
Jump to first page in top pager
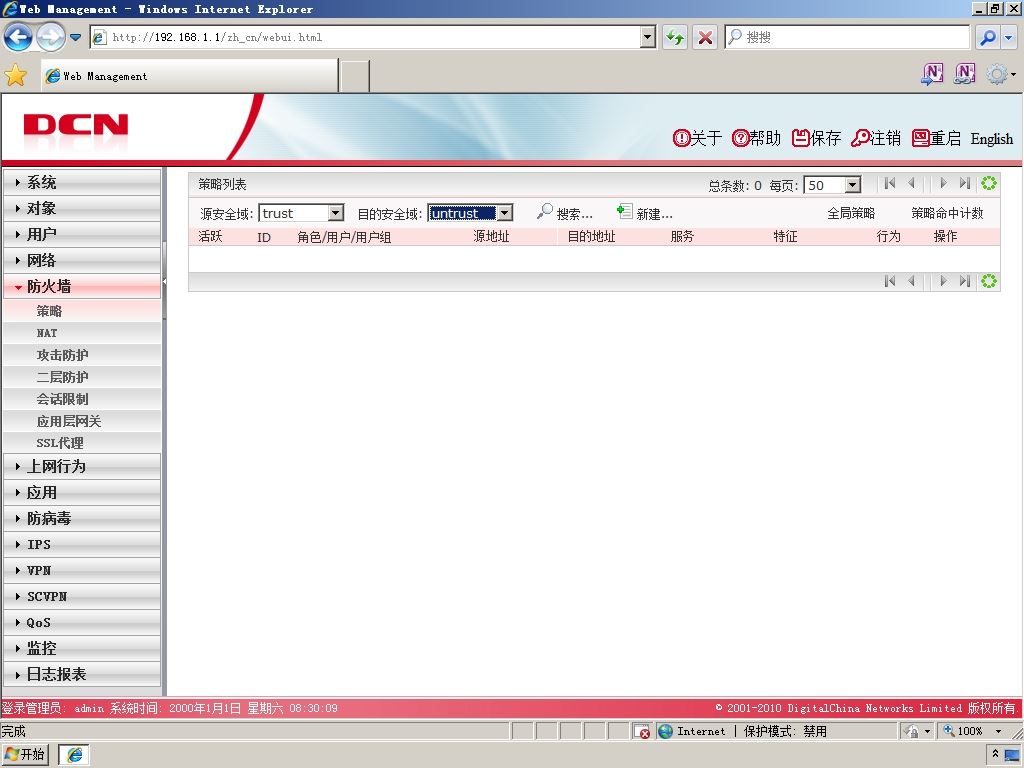tap(889, 184)
